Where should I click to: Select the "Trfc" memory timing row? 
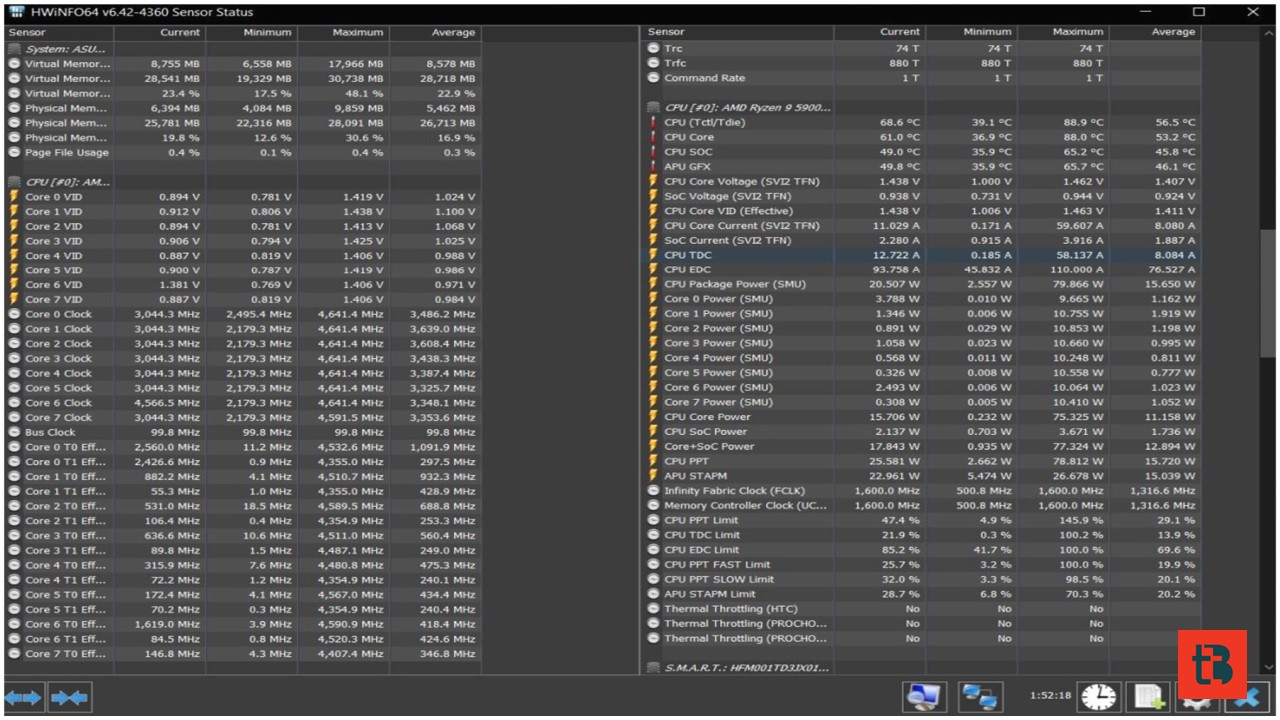click(x=923, y=63)
